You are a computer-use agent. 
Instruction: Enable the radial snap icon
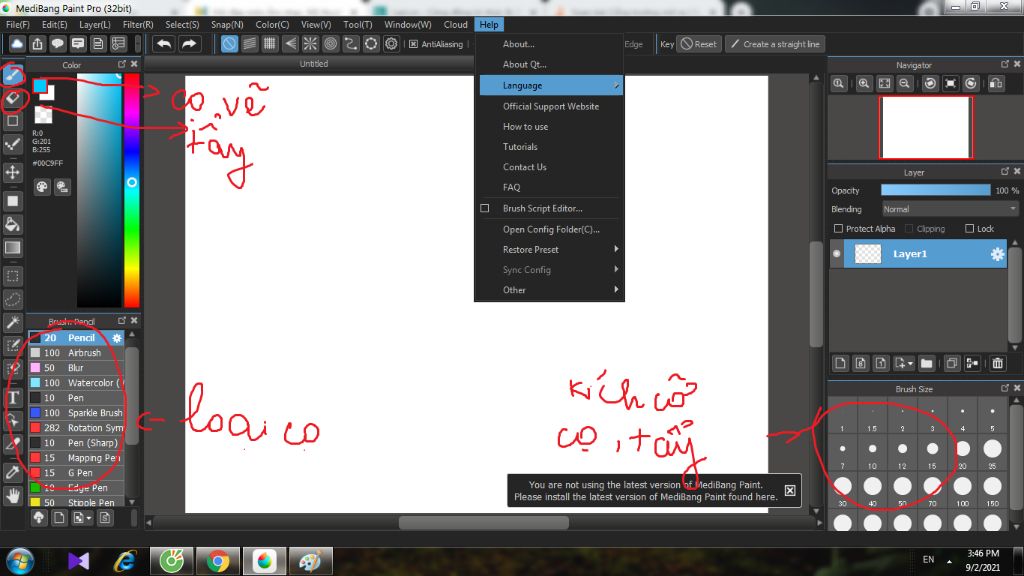pyautogui.click(x=310, y=44)
